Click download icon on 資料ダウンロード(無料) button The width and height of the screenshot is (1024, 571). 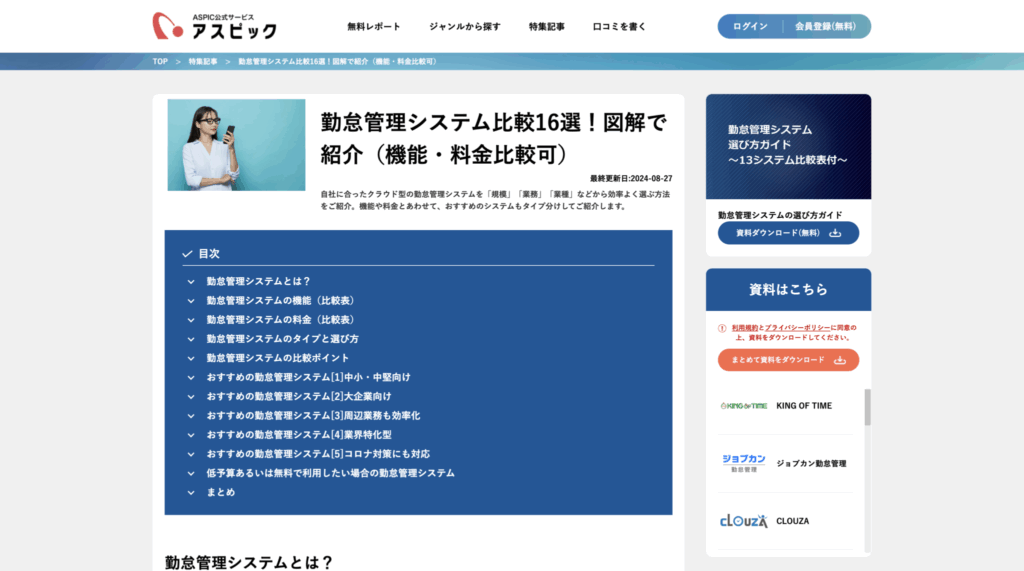(x=835, y=233)
